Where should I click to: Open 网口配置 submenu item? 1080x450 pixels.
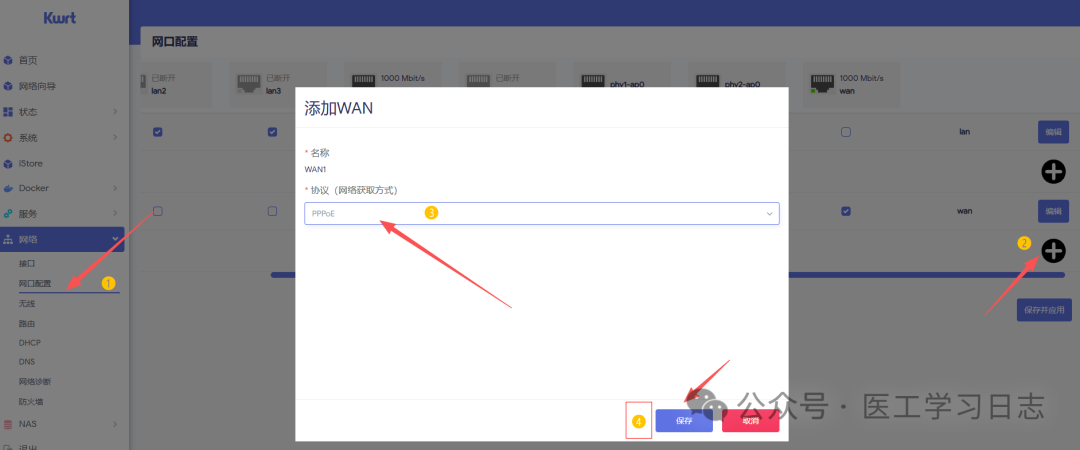point(35,284)
